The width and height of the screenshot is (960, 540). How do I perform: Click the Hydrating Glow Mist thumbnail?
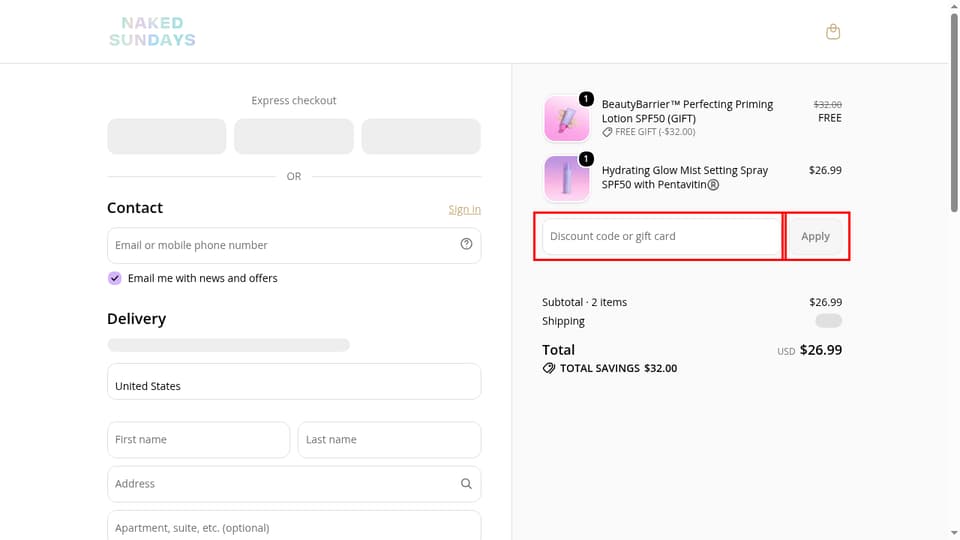(x=567, y=178)
